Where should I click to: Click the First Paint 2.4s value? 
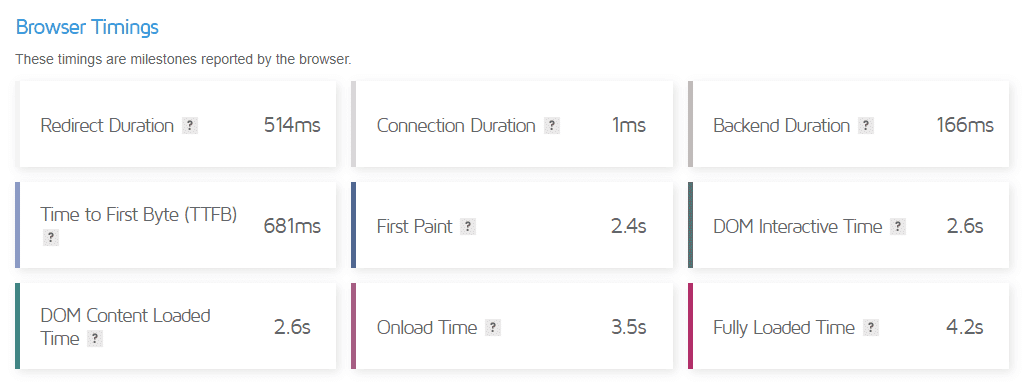coord(628,227)
